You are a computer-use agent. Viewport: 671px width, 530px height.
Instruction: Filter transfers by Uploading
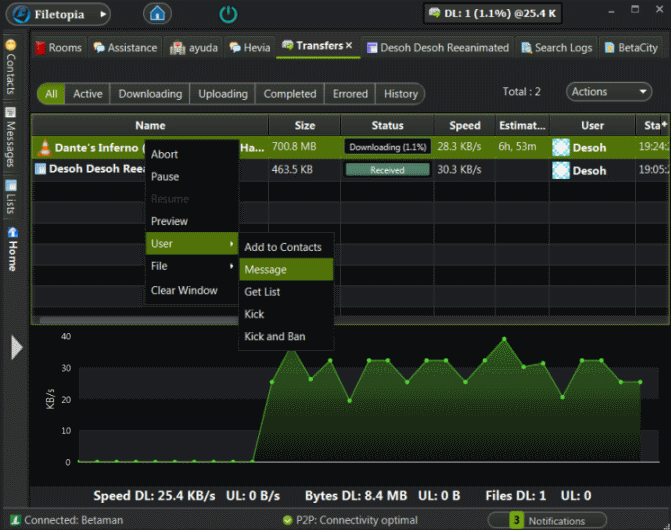[x=223, y=94]
